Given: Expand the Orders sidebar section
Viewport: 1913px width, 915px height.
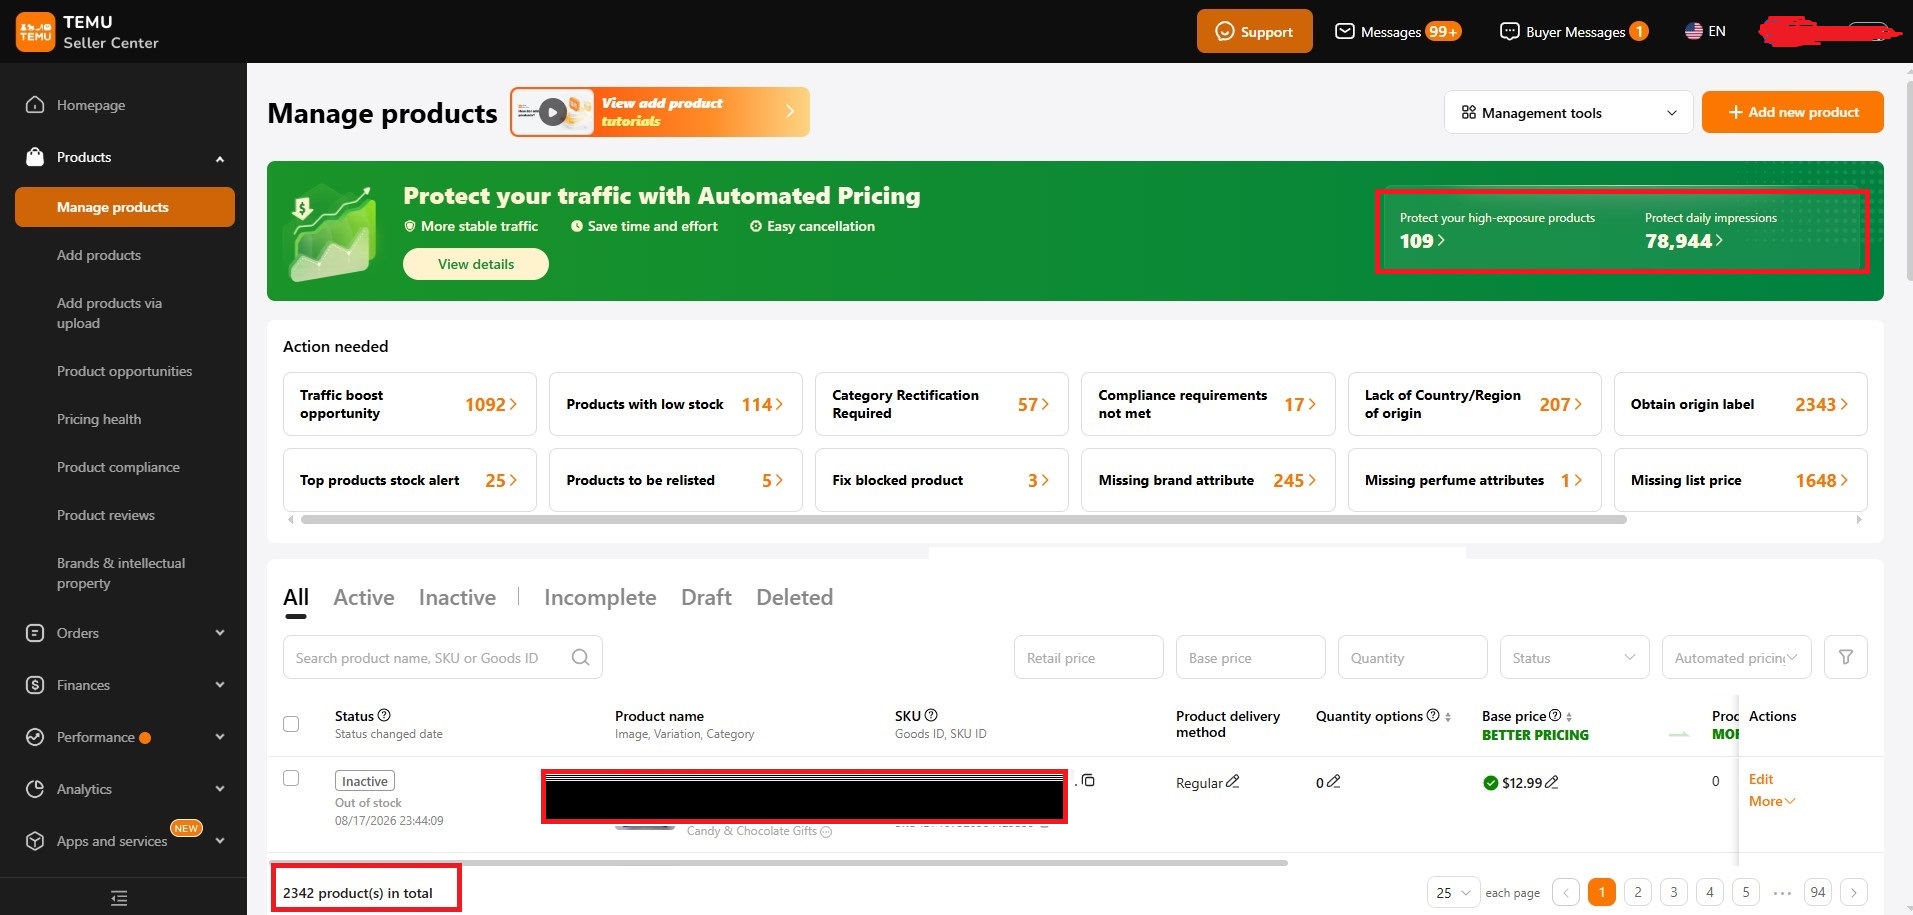Looking at the screenshot, I should pos(124,633).
